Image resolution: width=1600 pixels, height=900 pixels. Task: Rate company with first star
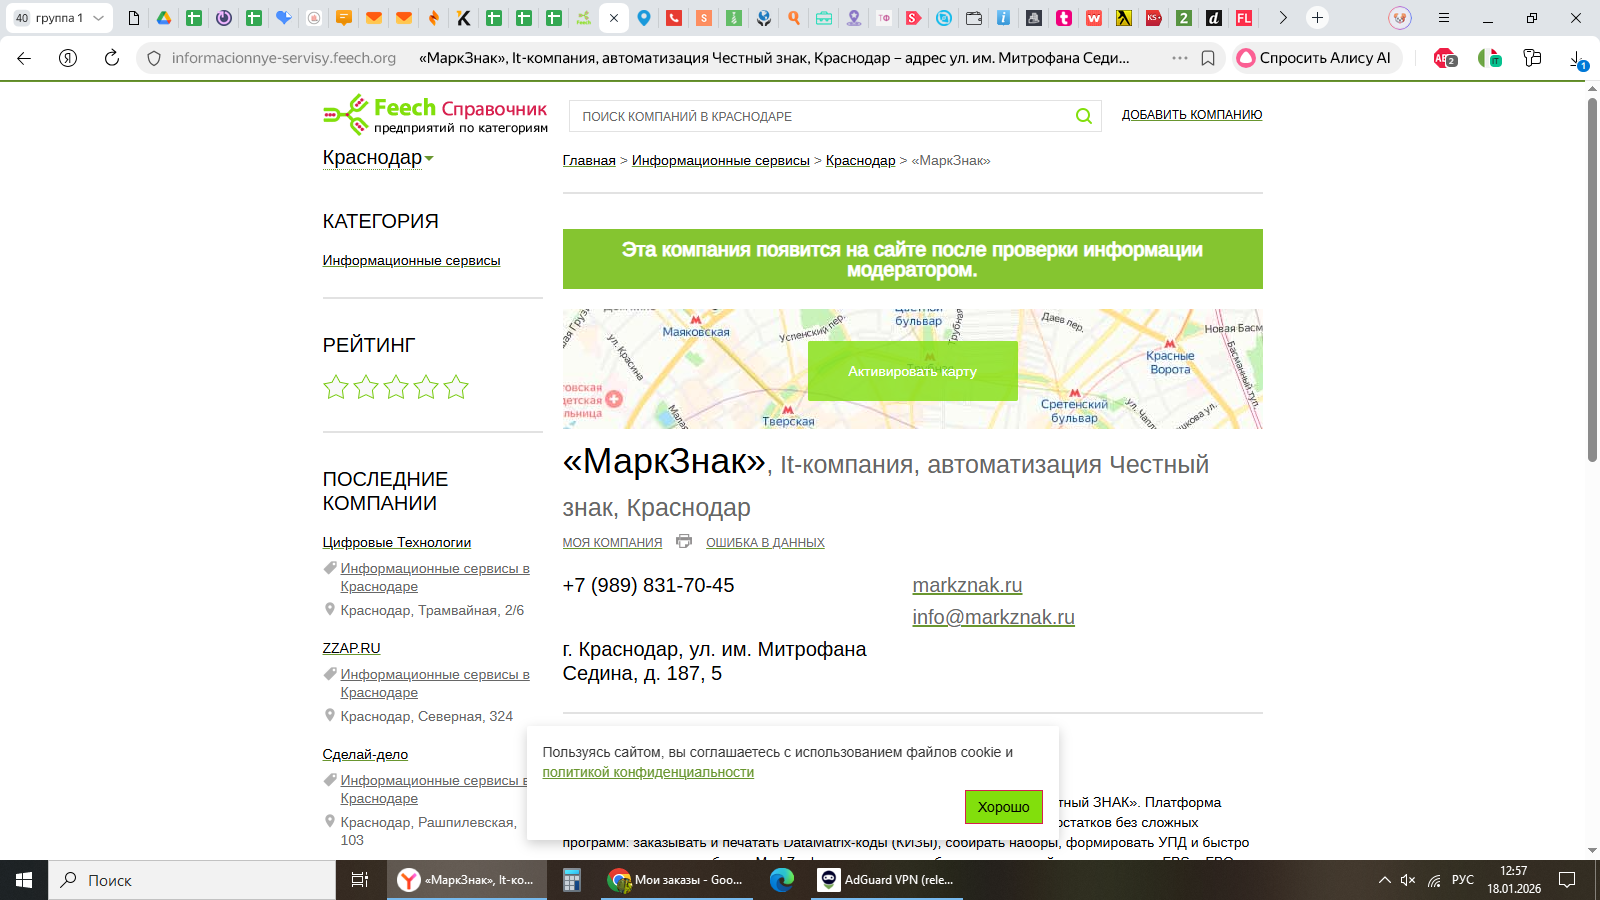pos(336,387)
